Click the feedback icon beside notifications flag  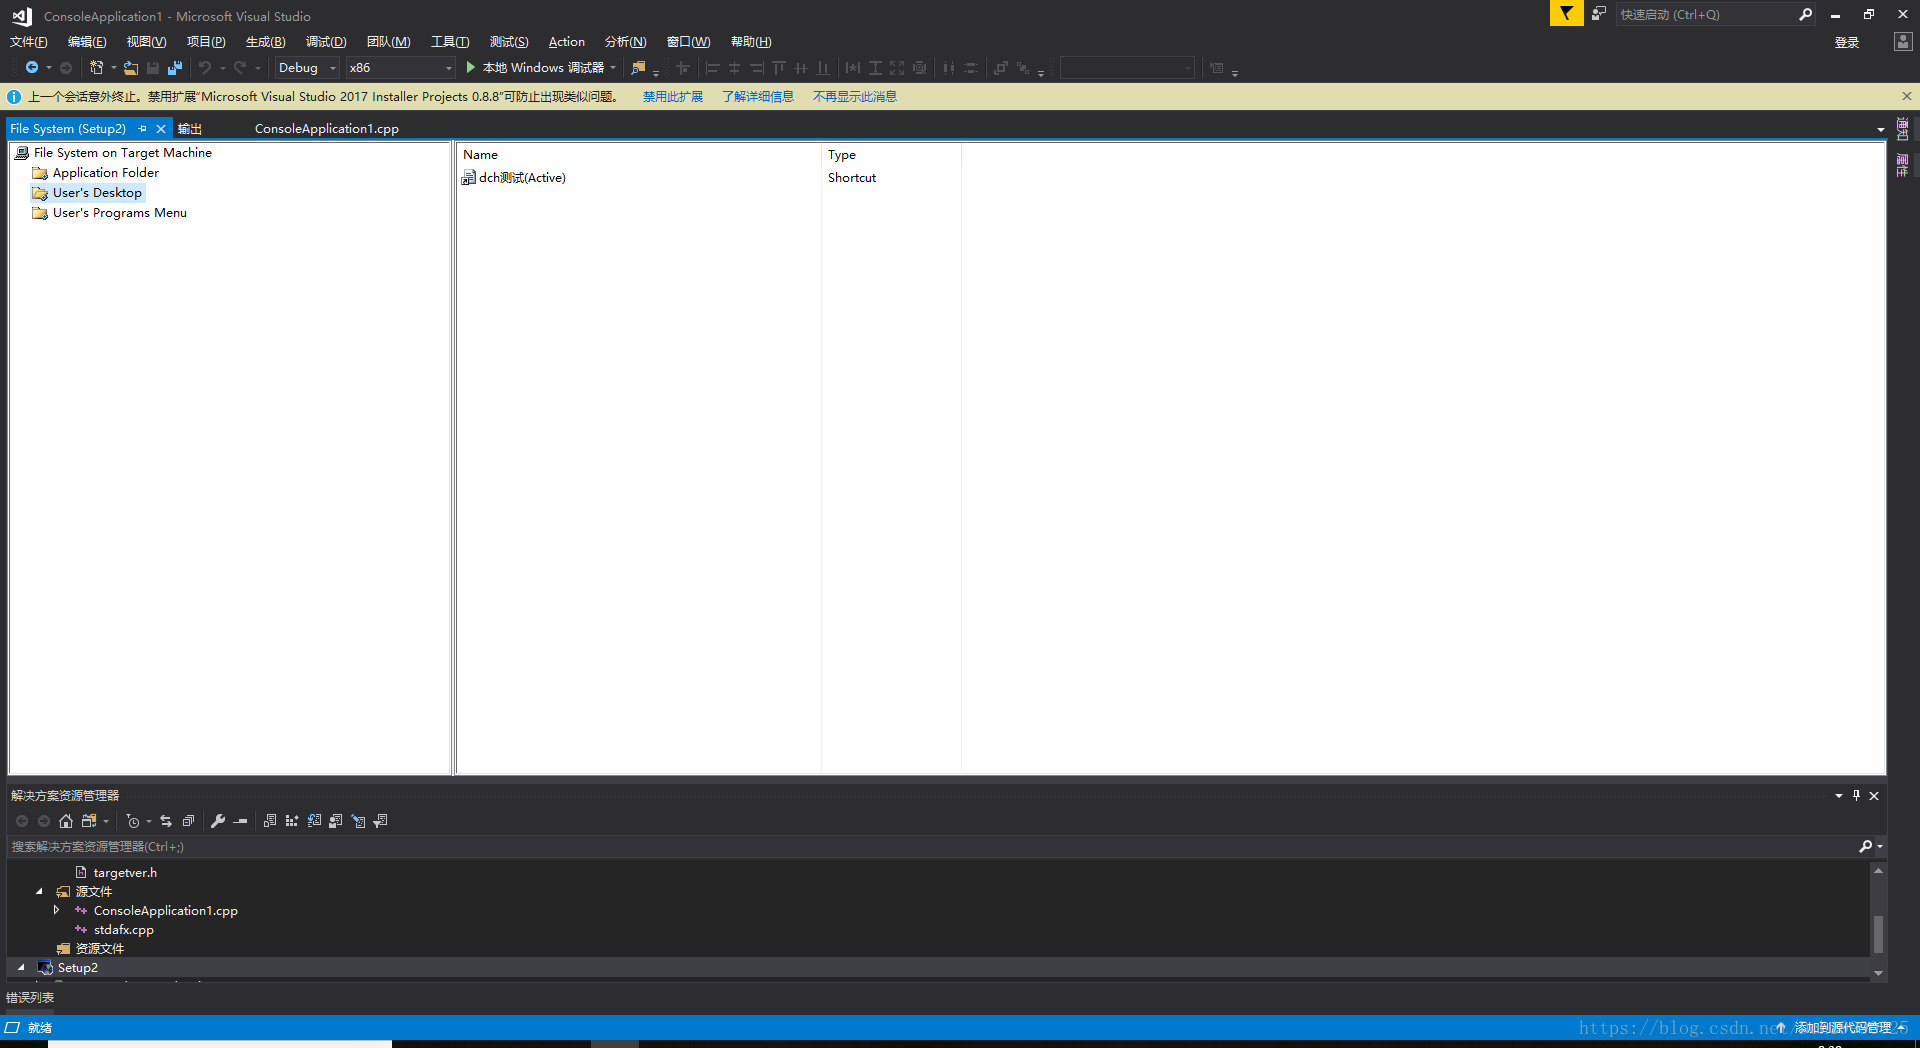[1599, 14]
